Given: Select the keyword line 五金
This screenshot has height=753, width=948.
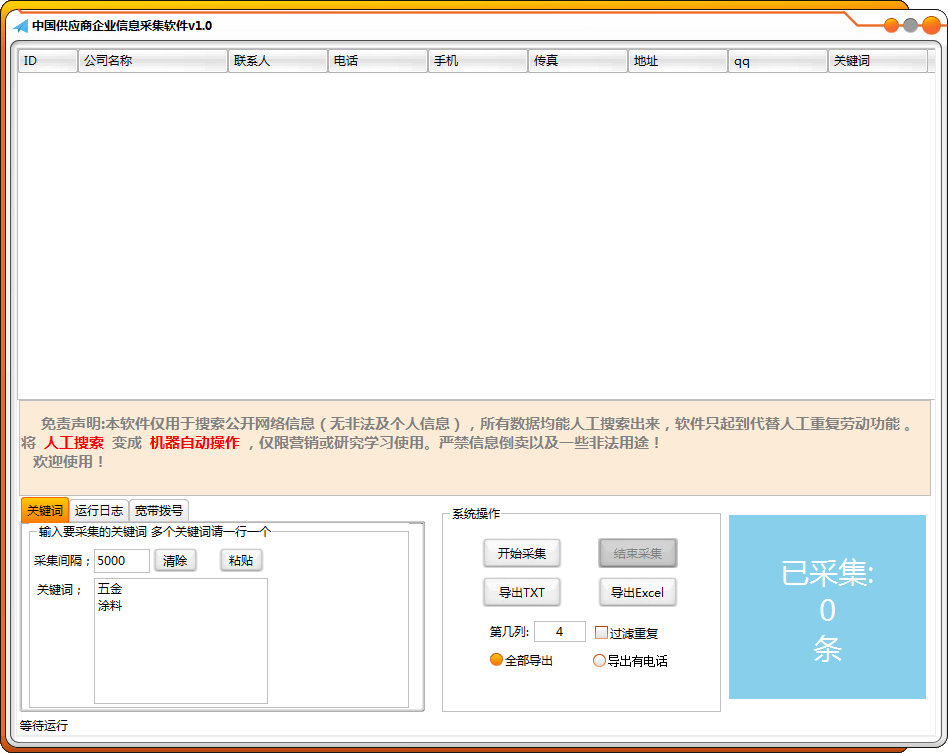Looking at the screenshot, I should 110,588.
